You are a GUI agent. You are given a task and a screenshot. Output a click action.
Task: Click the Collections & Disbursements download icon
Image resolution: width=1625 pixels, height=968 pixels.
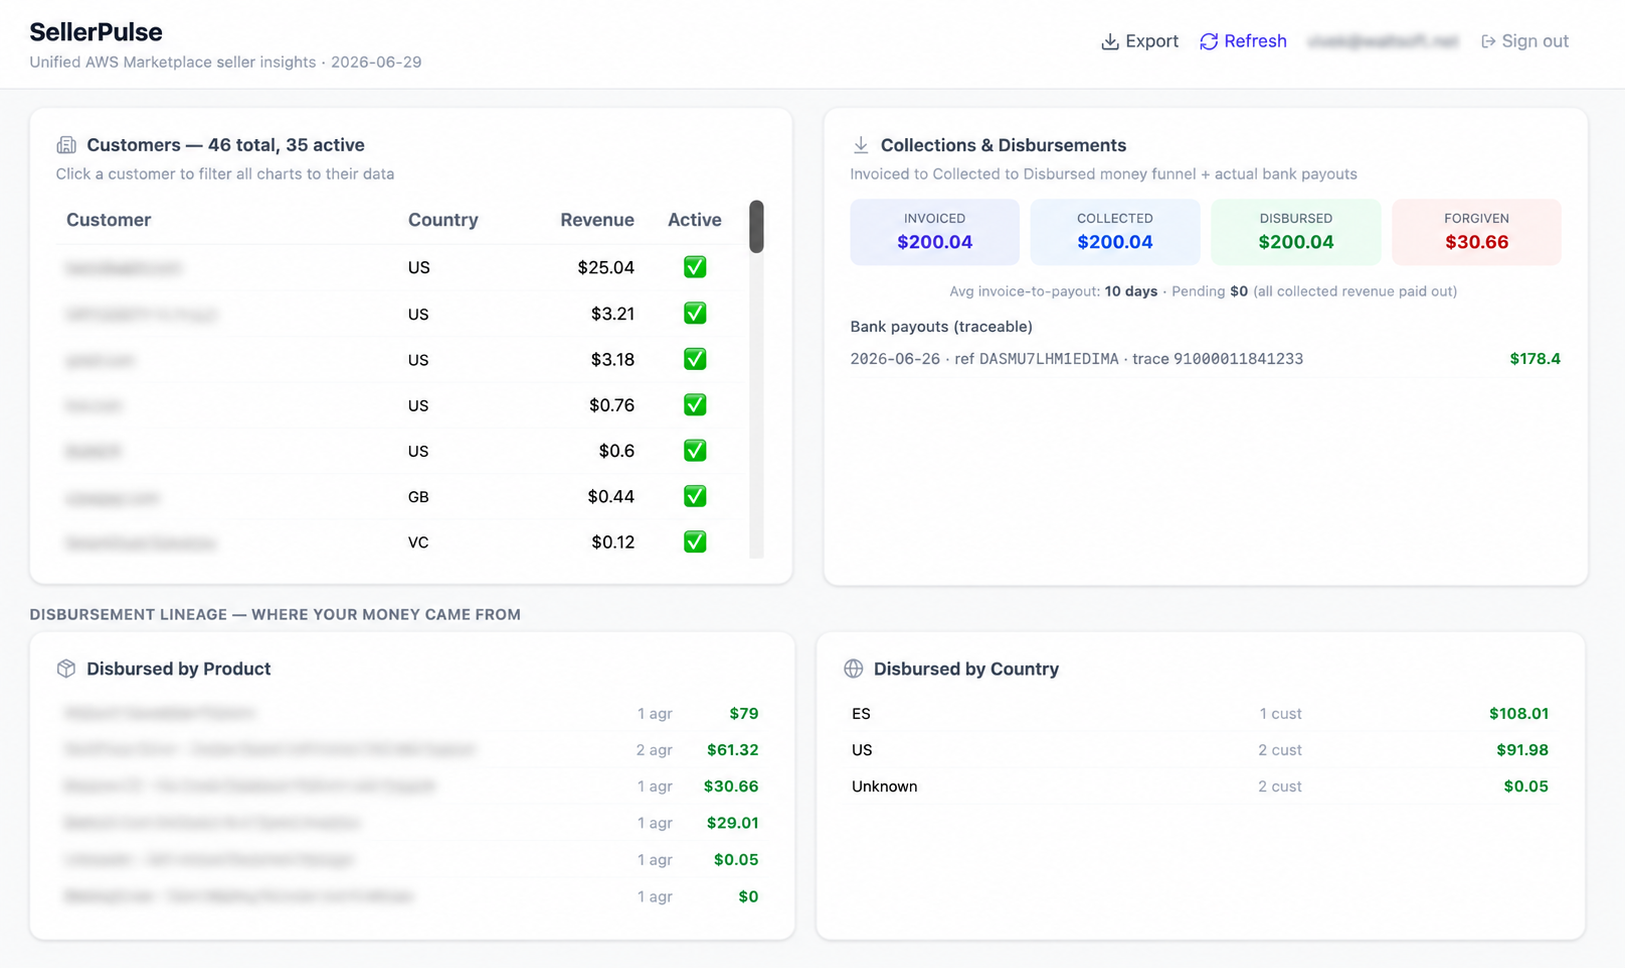[x=860, y=145]
